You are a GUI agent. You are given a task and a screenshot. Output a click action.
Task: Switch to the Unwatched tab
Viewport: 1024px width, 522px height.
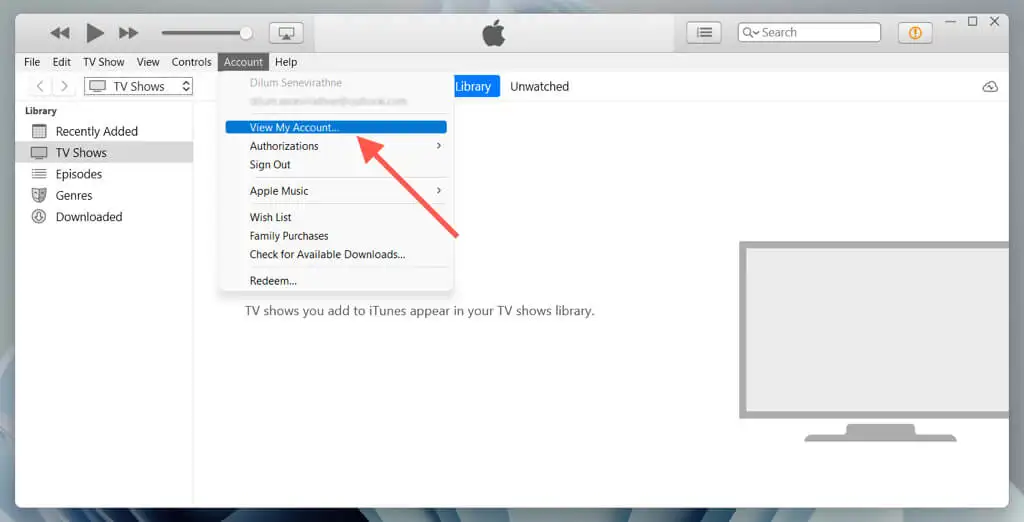tap(539, 86)
